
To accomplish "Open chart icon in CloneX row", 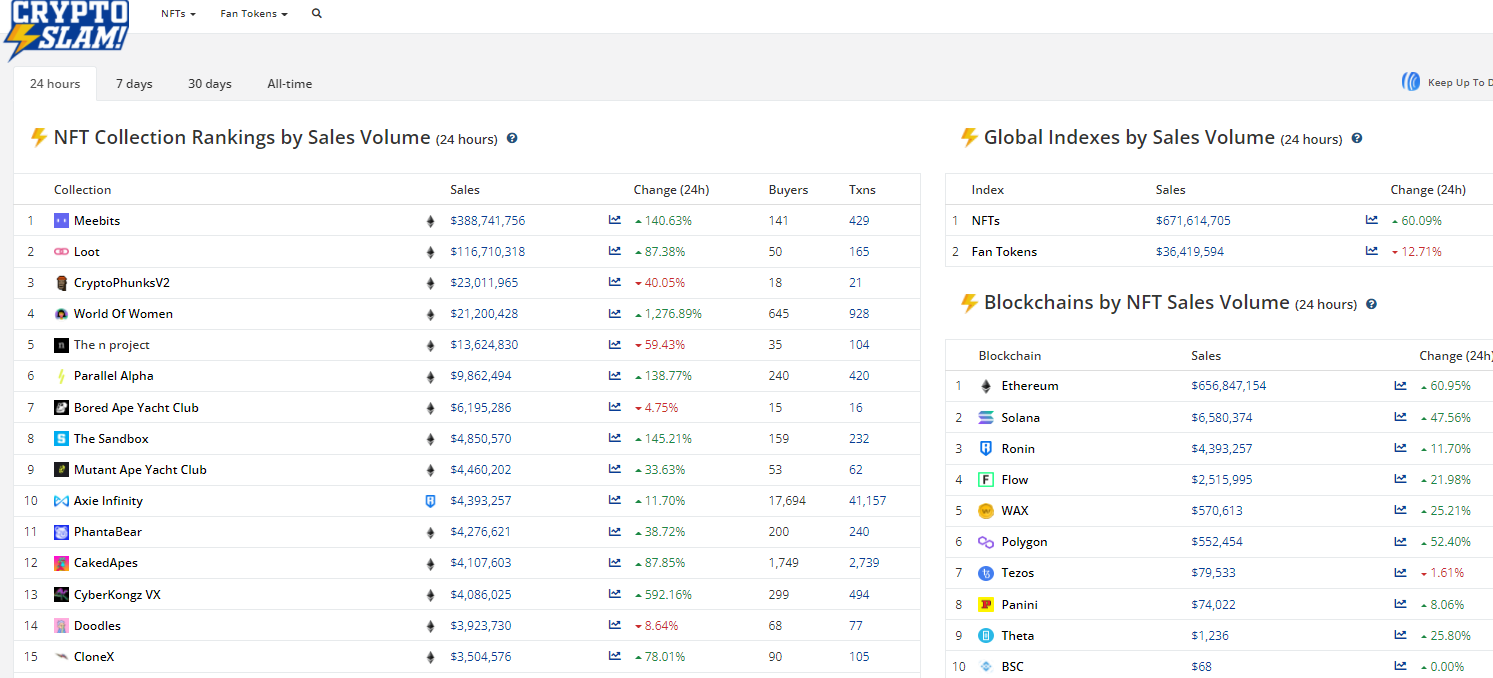I will pos(615,656).
